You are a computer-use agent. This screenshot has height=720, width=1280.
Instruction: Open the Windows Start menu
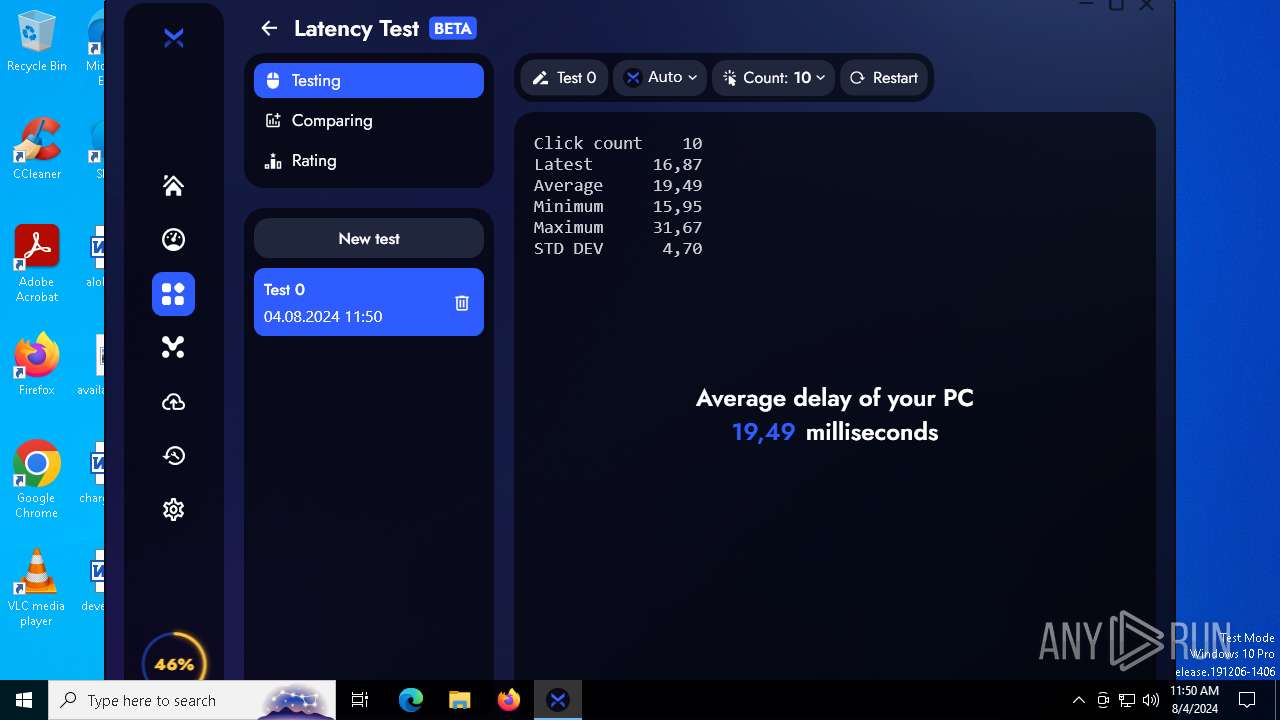click(24, 700)
